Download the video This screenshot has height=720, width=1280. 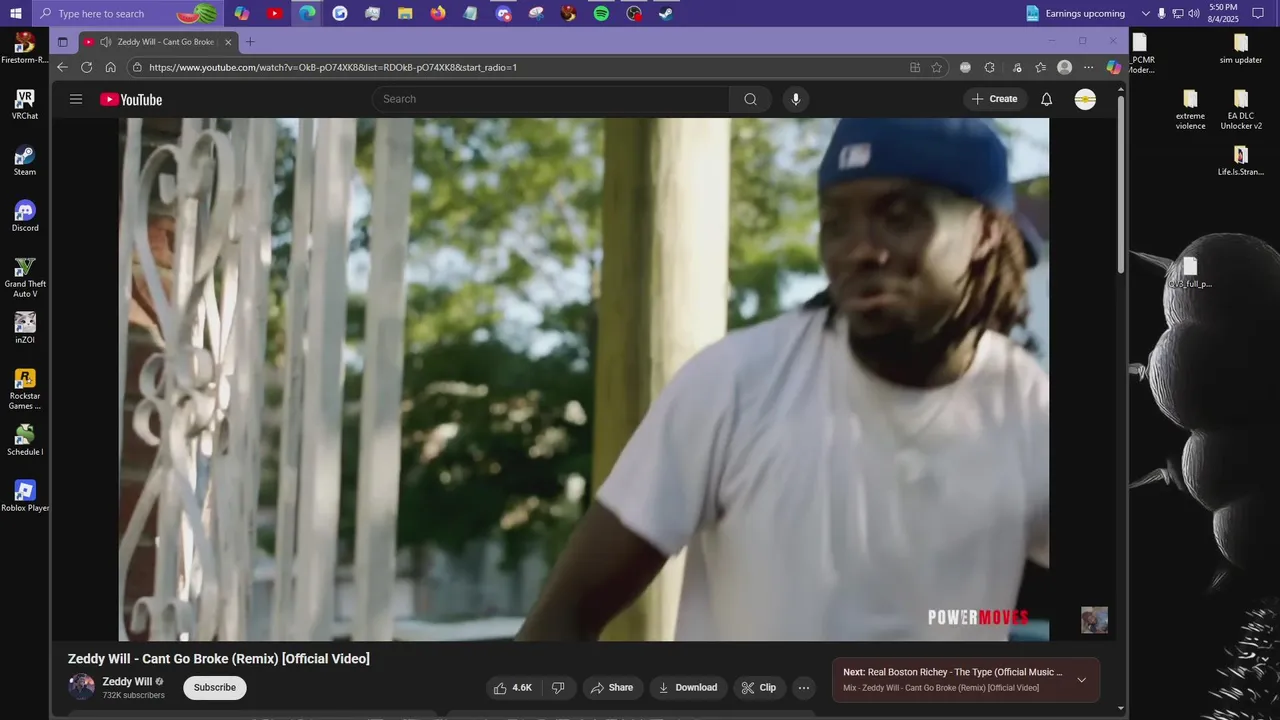pyautogui.click(x=688, y=688)
